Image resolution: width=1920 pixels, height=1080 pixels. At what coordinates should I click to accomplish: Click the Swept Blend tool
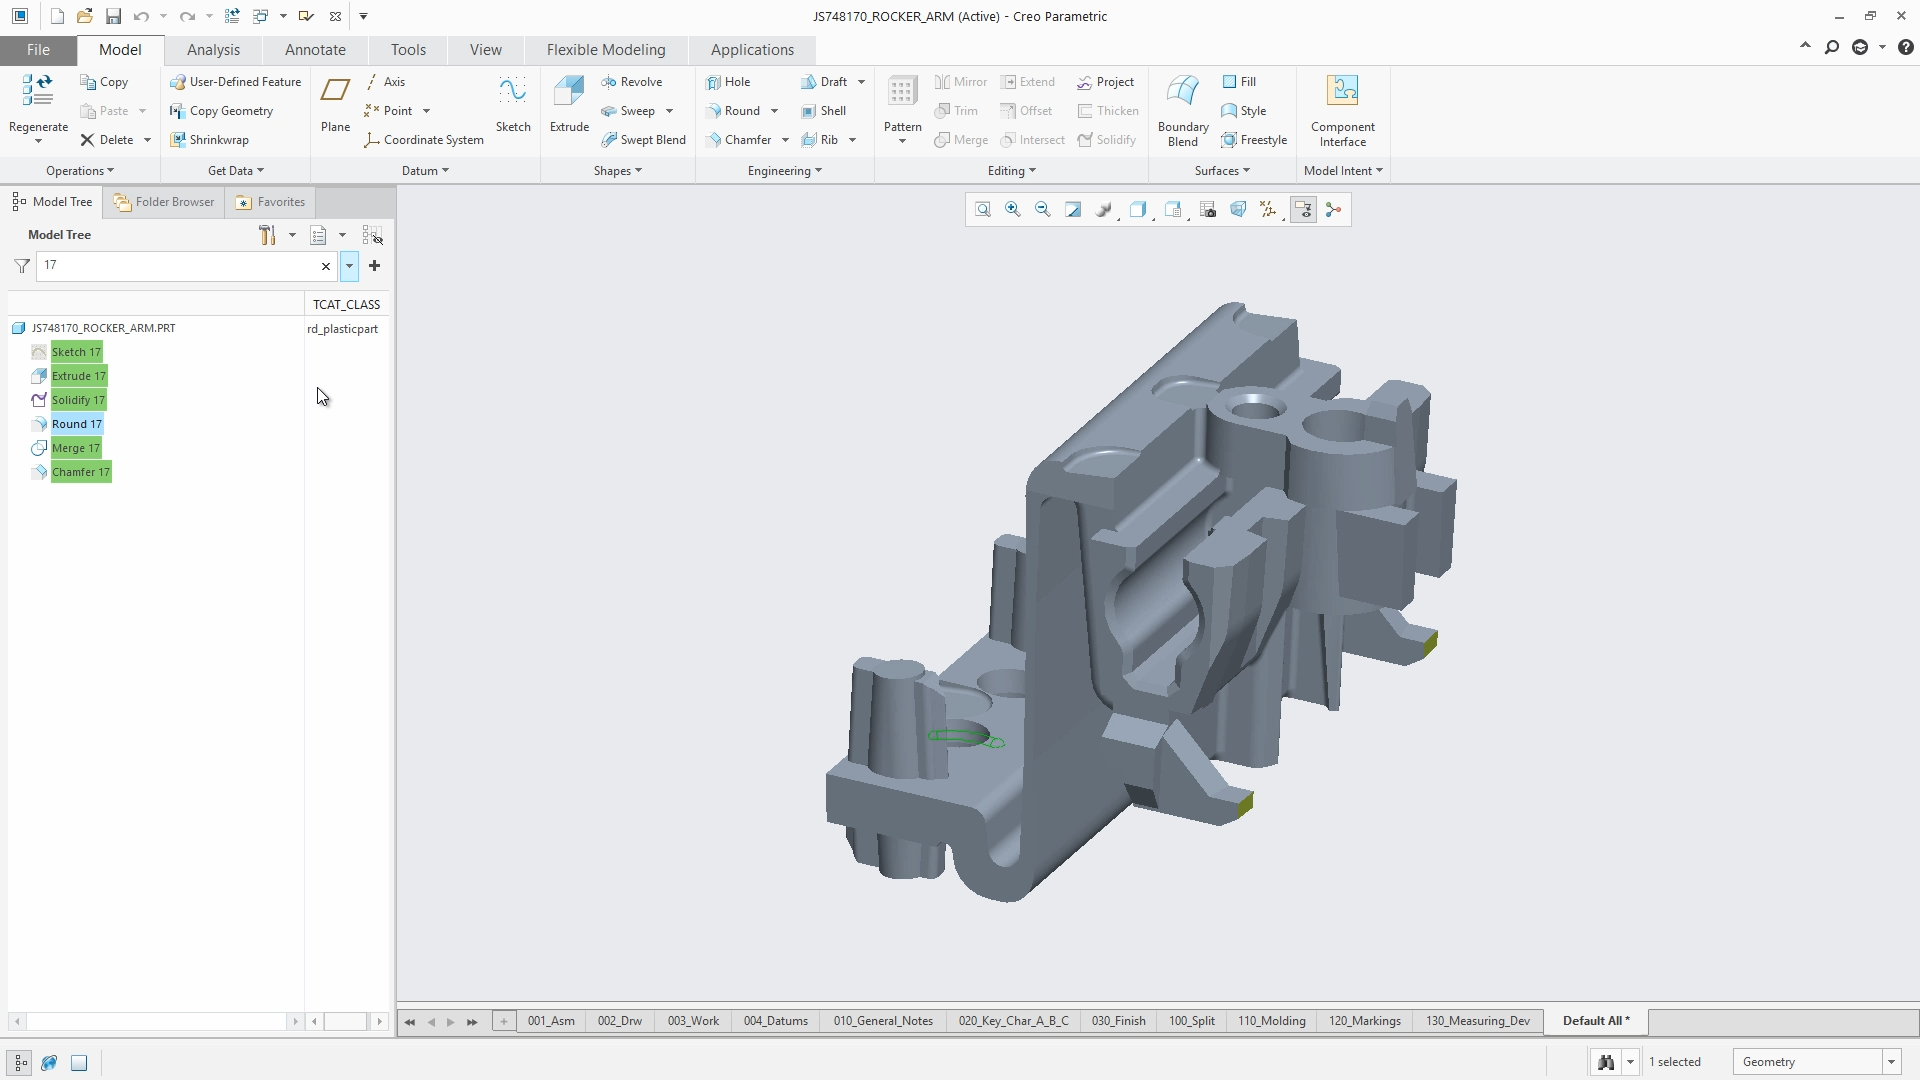click(643, 140)
